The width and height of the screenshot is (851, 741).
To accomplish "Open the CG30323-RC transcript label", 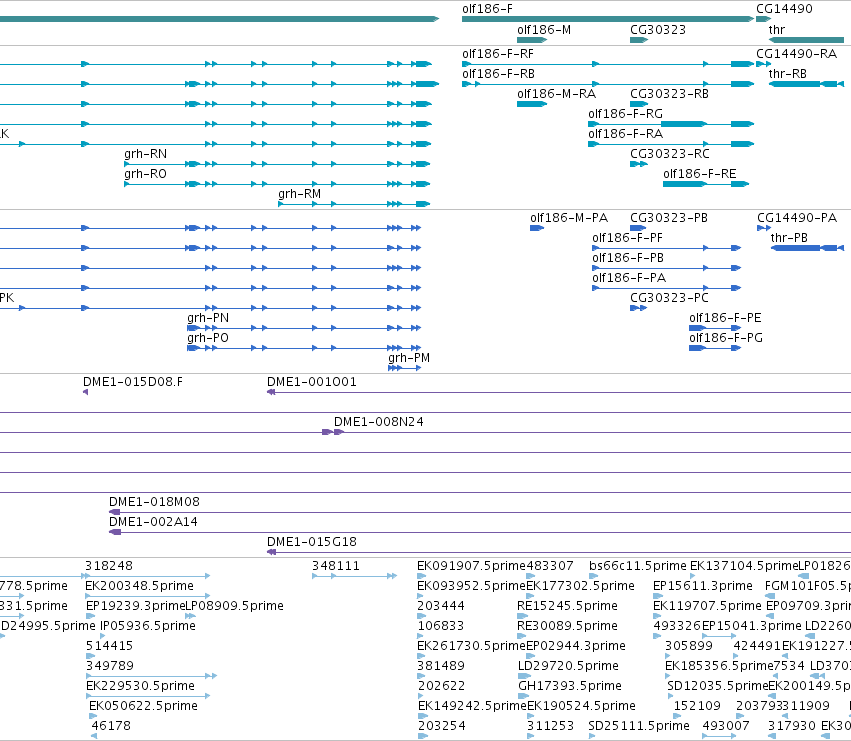I will pyautogui.click(x=669, y=154).
